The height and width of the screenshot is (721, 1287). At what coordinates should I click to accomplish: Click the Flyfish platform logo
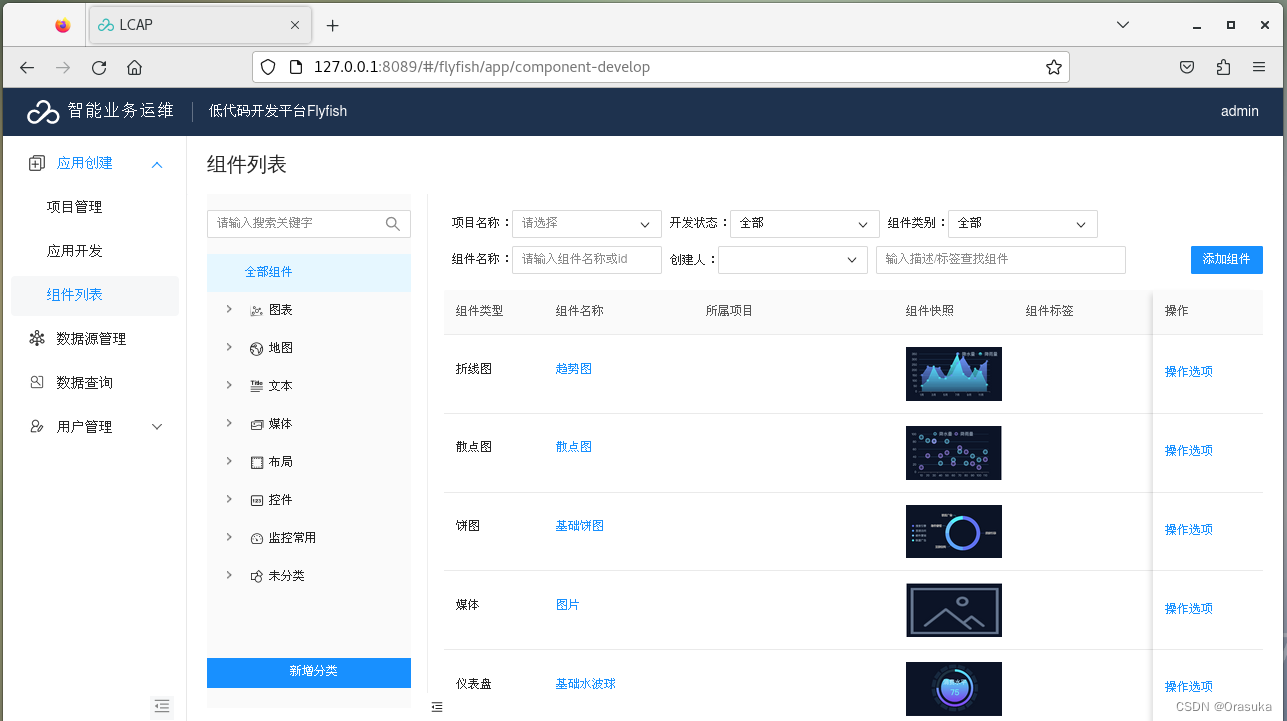[x=42, y=111]
